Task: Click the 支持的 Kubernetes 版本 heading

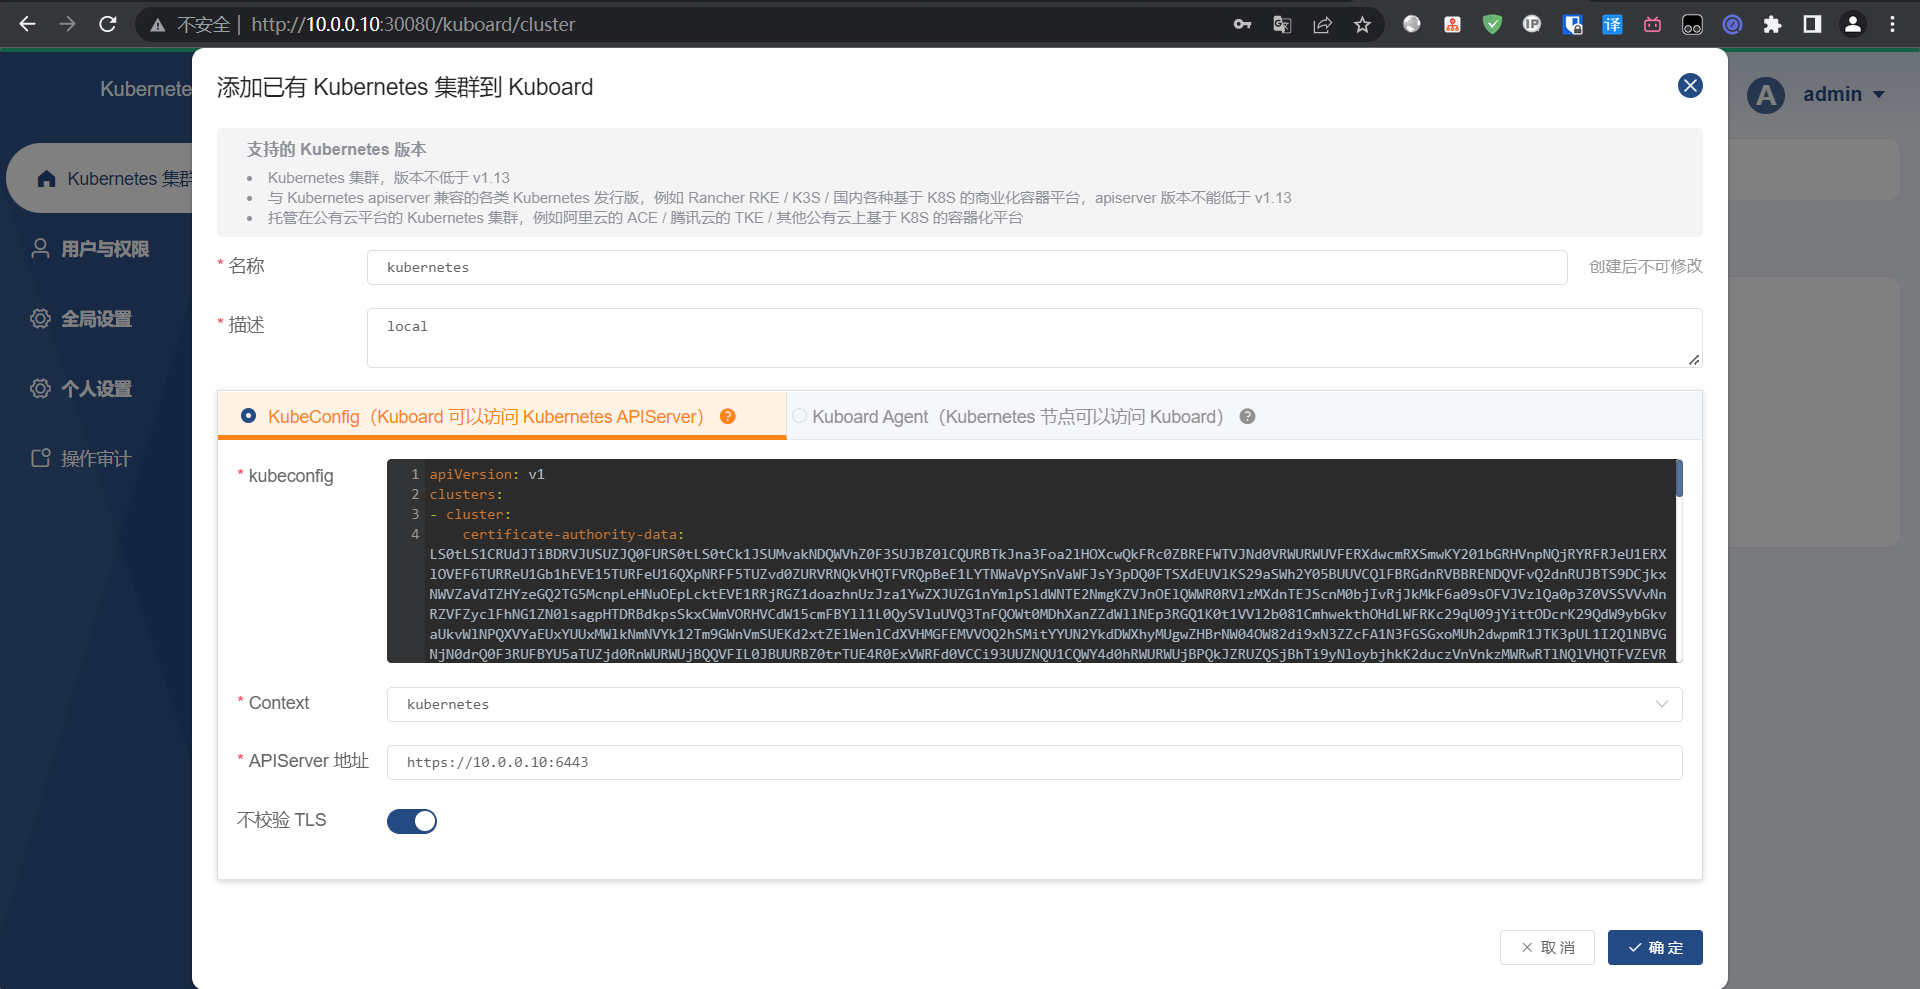Action: (x=337, y=149)
